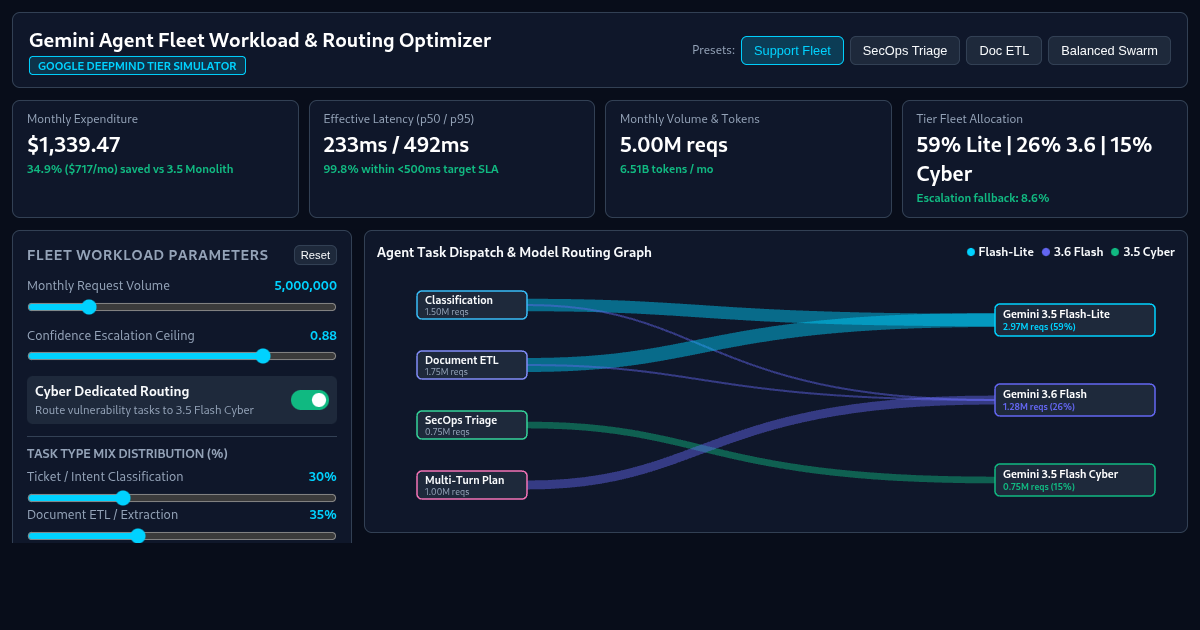This screenshot has height=630, width=1200.
Task: Click the 5.00M reqs volume value
Action: [x=674, y=145]
